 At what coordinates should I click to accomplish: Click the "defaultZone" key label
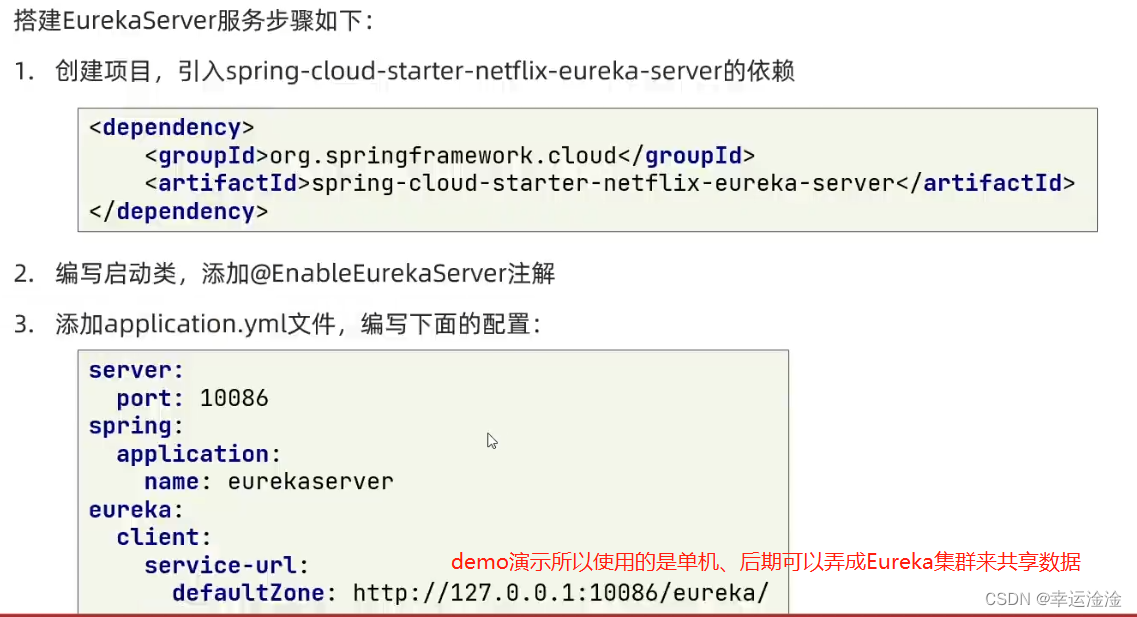(x=248, y=593)
